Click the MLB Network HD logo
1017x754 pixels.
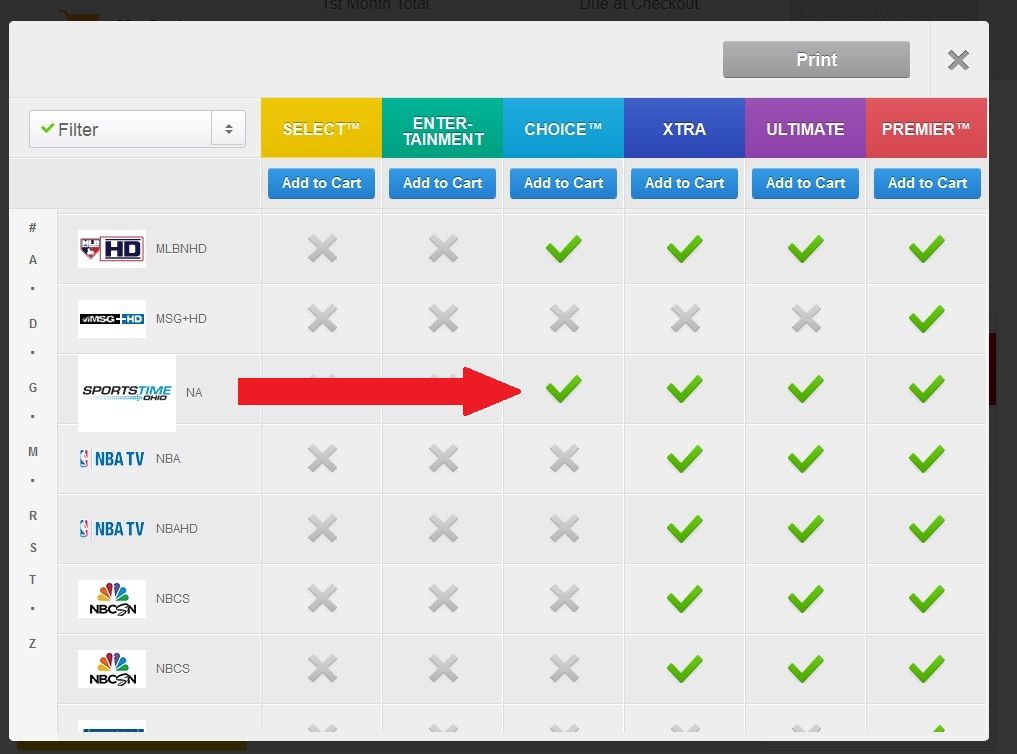tap(112, 248)
